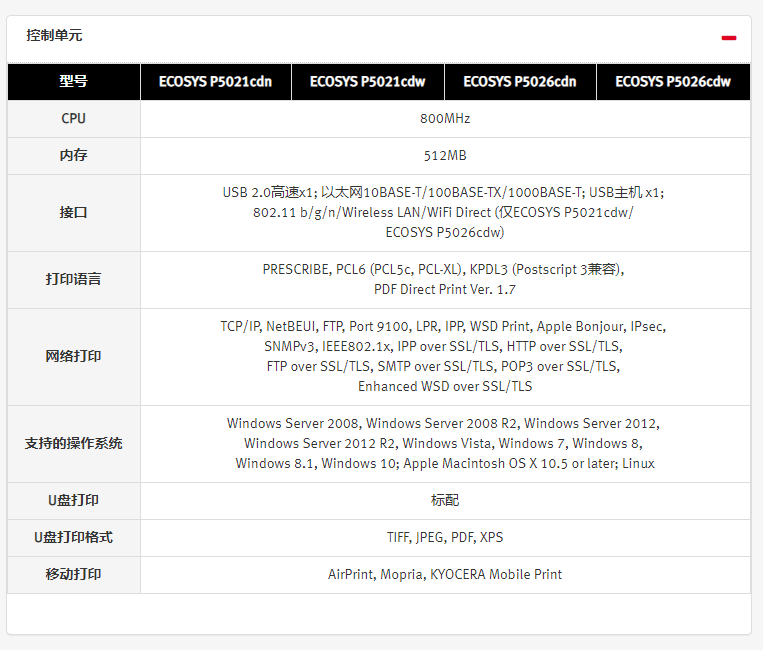The image size is (763, 650).
Task: Select the ECOSYS P5026cdn column header
Action: click(520, 82)
